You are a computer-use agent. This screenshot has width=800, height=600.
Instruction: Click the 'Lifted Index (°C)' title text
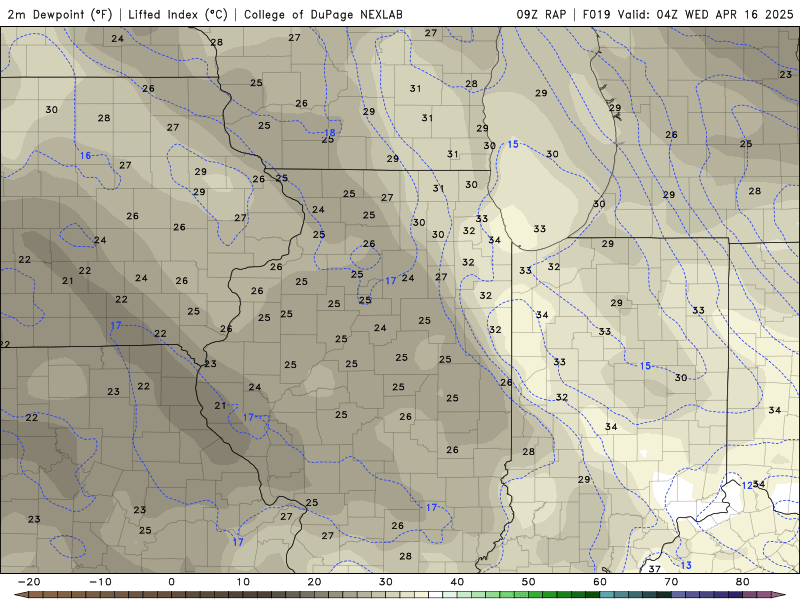[x=178, y=14]
